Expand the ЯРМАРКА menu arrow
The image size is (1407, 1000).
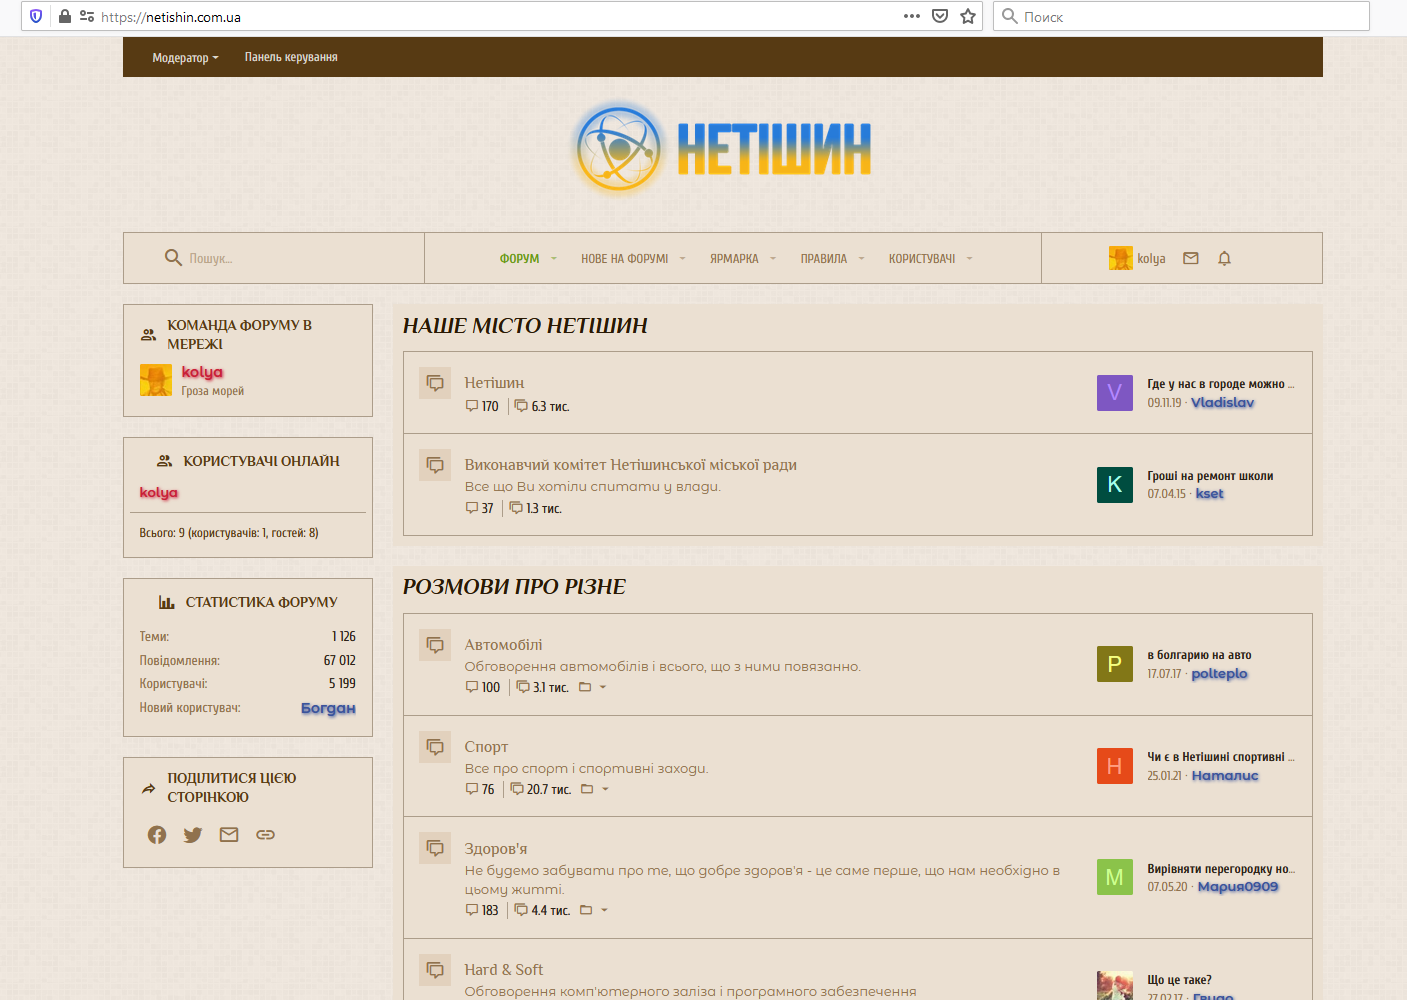[773, 259]
